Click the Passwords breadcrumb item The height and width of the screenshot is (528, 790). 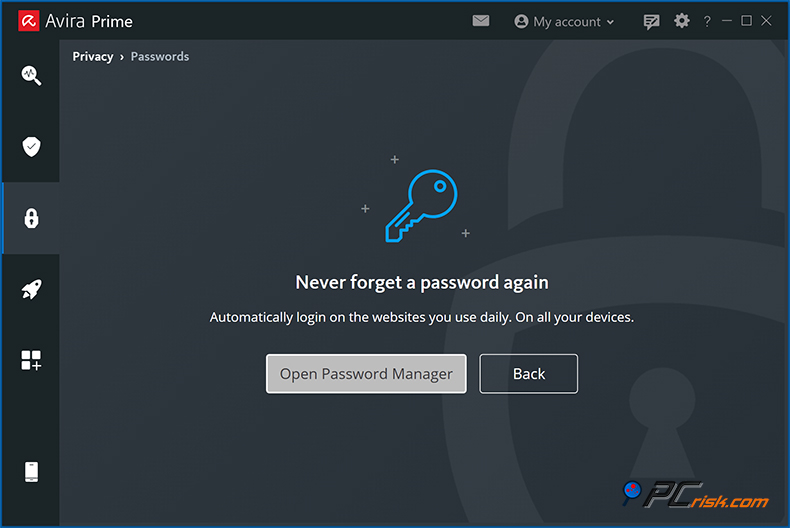pos(160,57)
